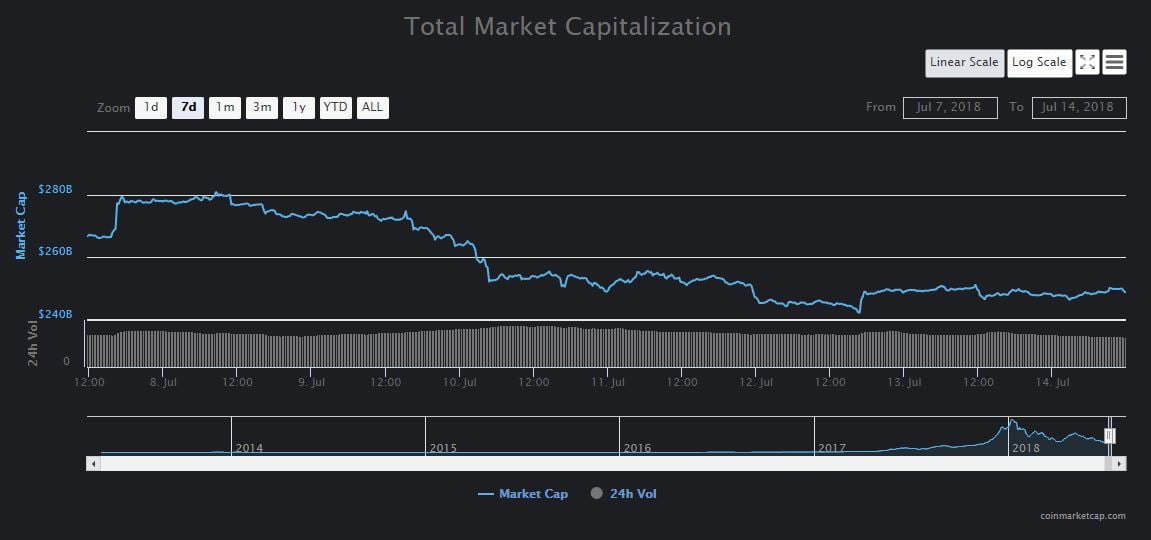Toggle 24h Vol series in legend
Viewport: 1151px width, 540px height.
click(624, 494)
